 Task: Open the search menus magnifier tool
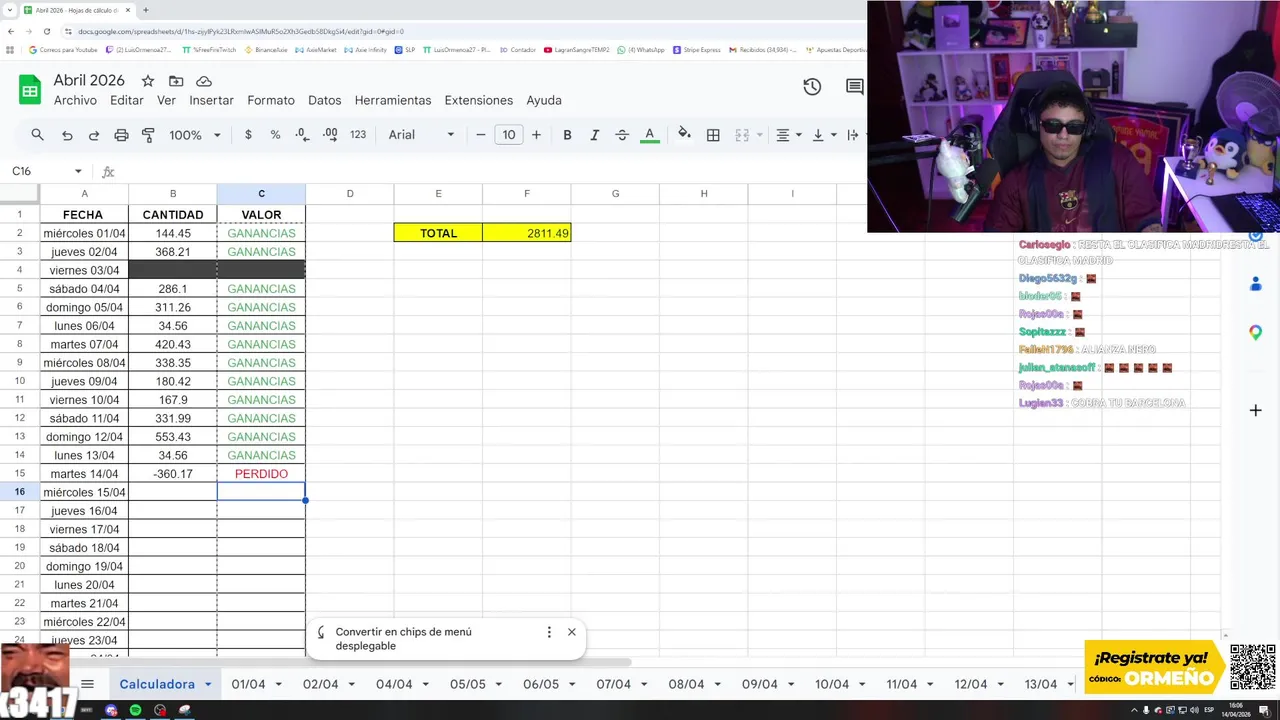(37, 135)
